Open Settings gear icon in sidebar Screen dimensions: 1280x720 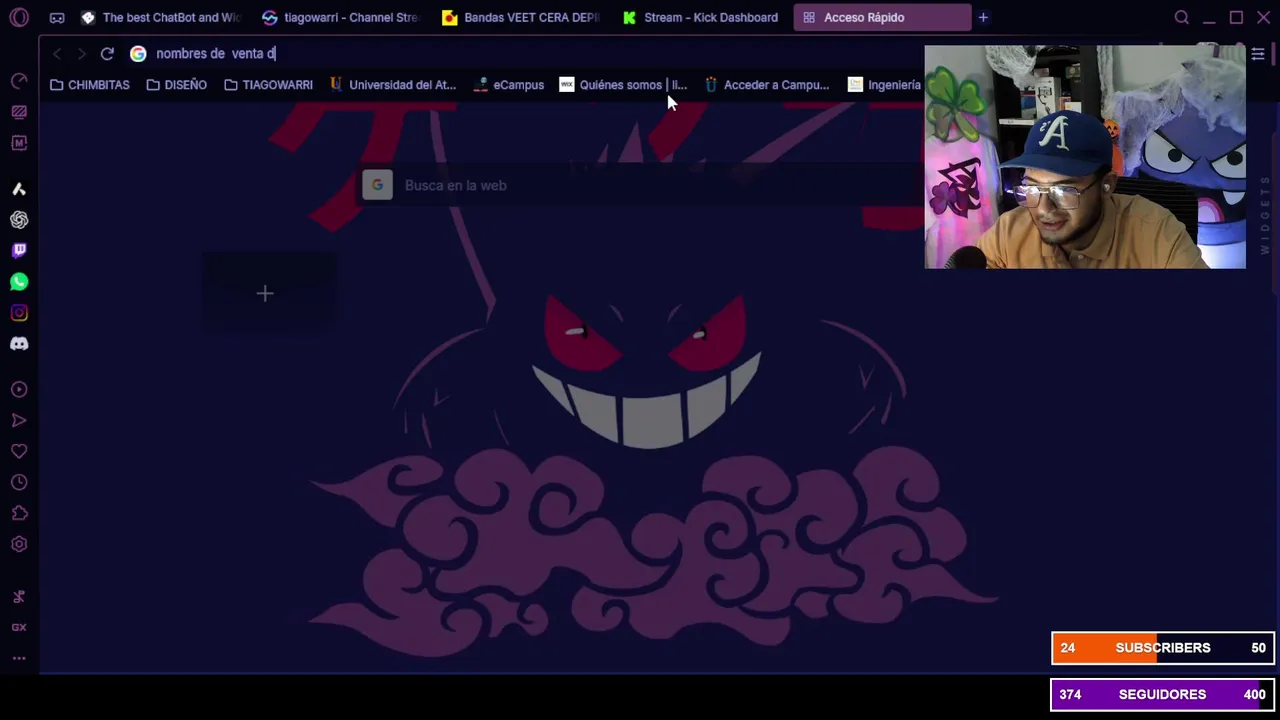point(19,545)
